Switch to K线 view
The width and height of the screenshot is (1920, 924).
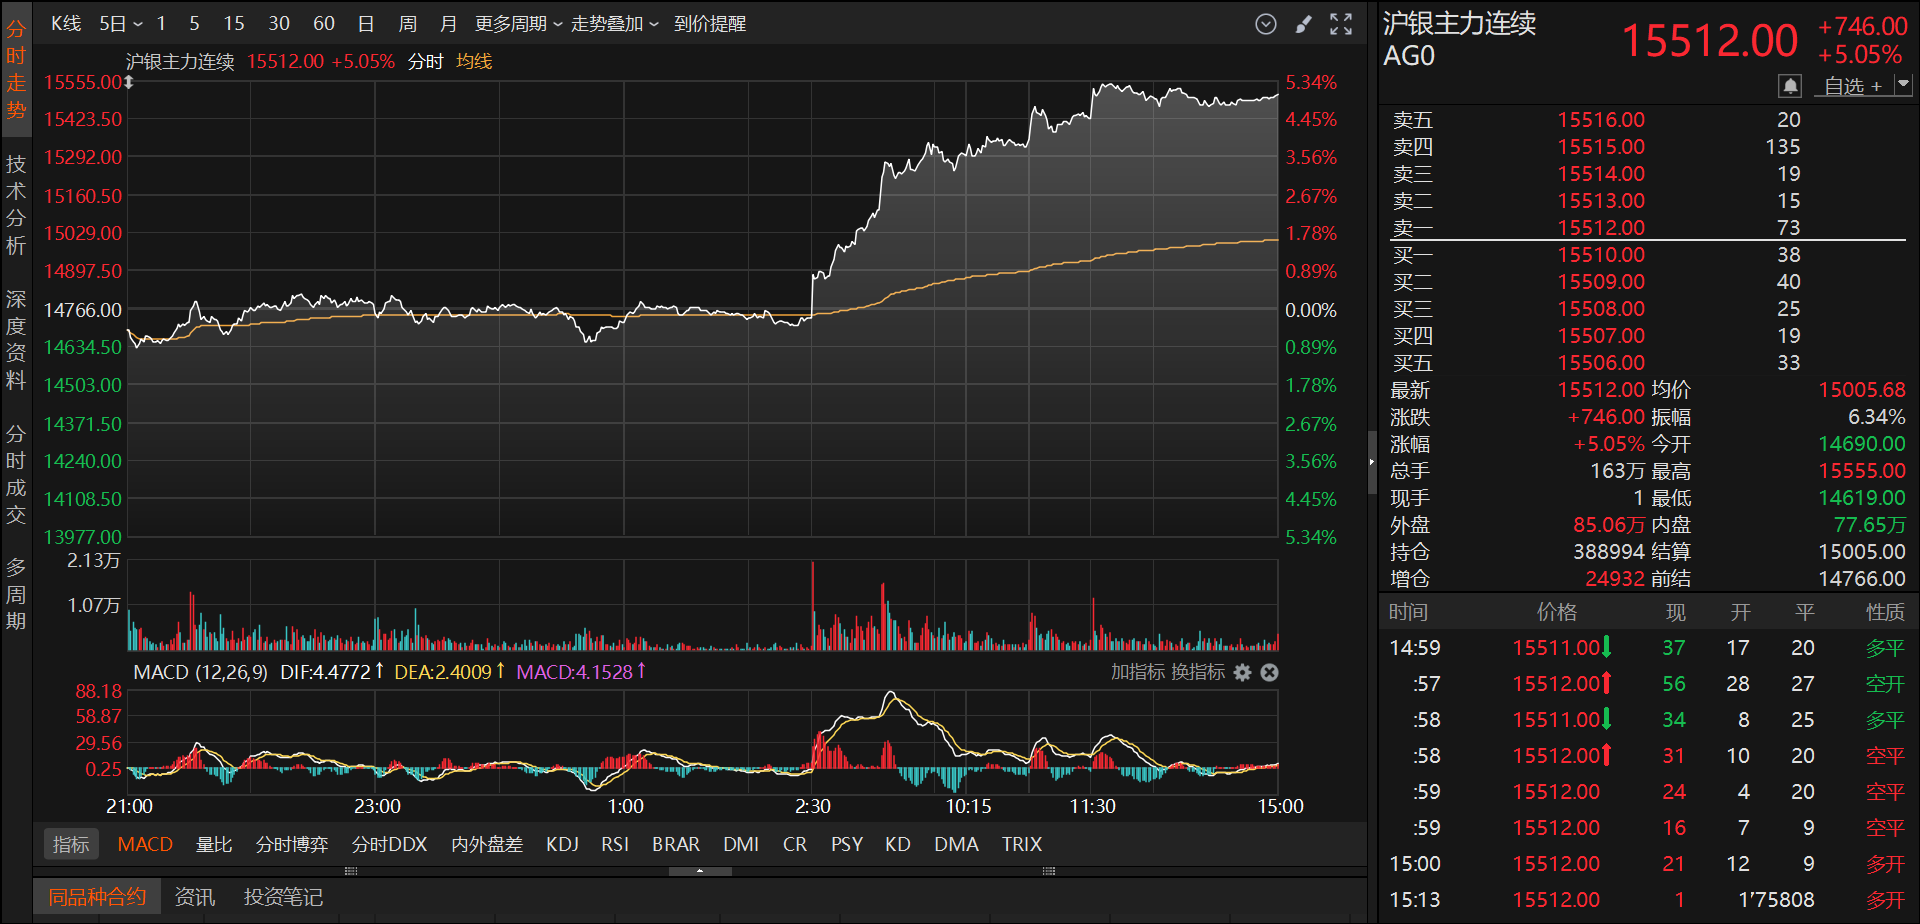66,24
